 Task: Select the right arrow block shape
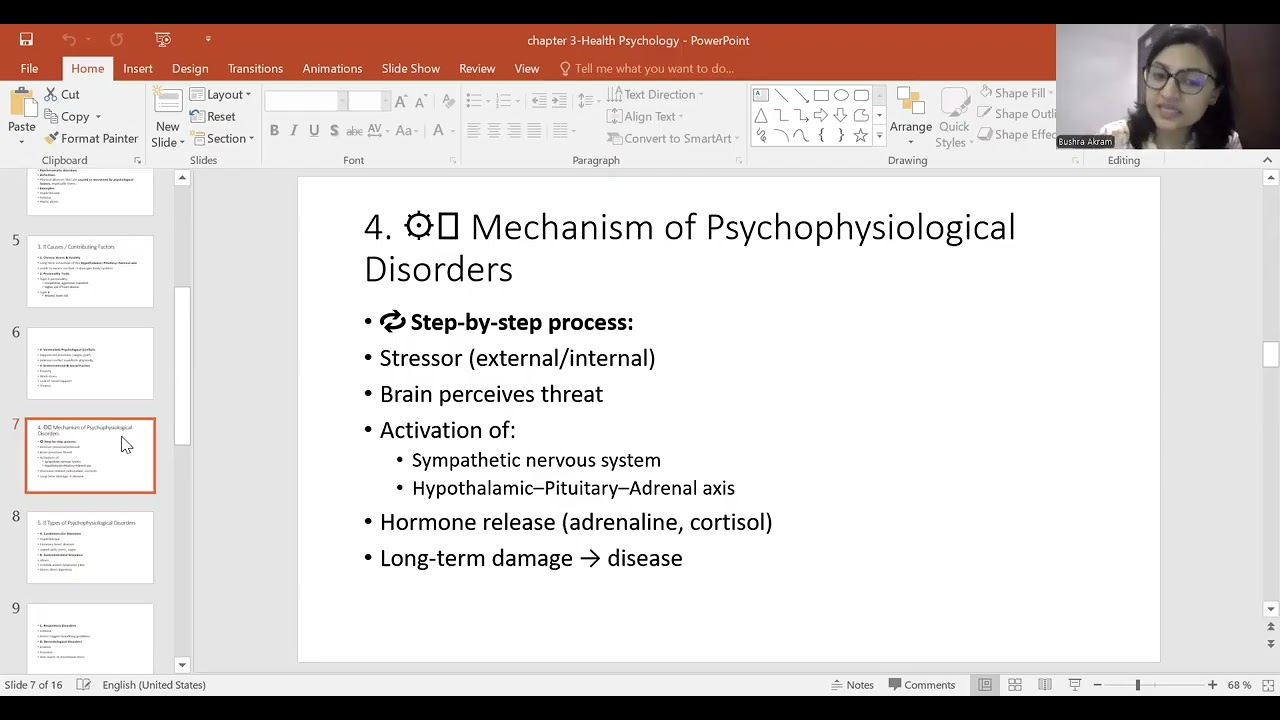(821, 115)
